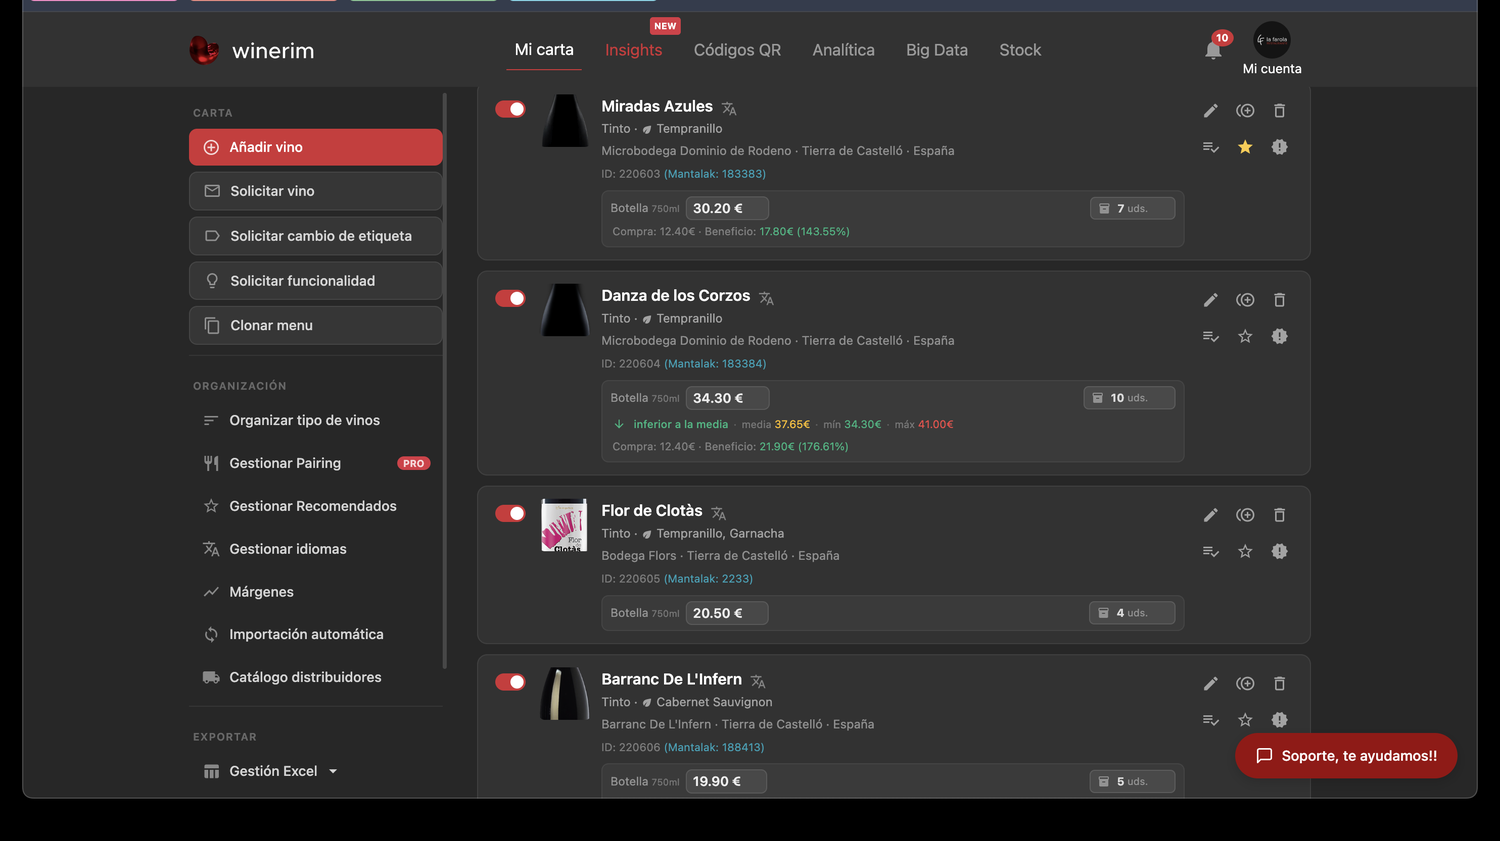Duplicate Danza de los Corzos entry
This screenshot has width=1500, height=841.
pos(1245,300)
